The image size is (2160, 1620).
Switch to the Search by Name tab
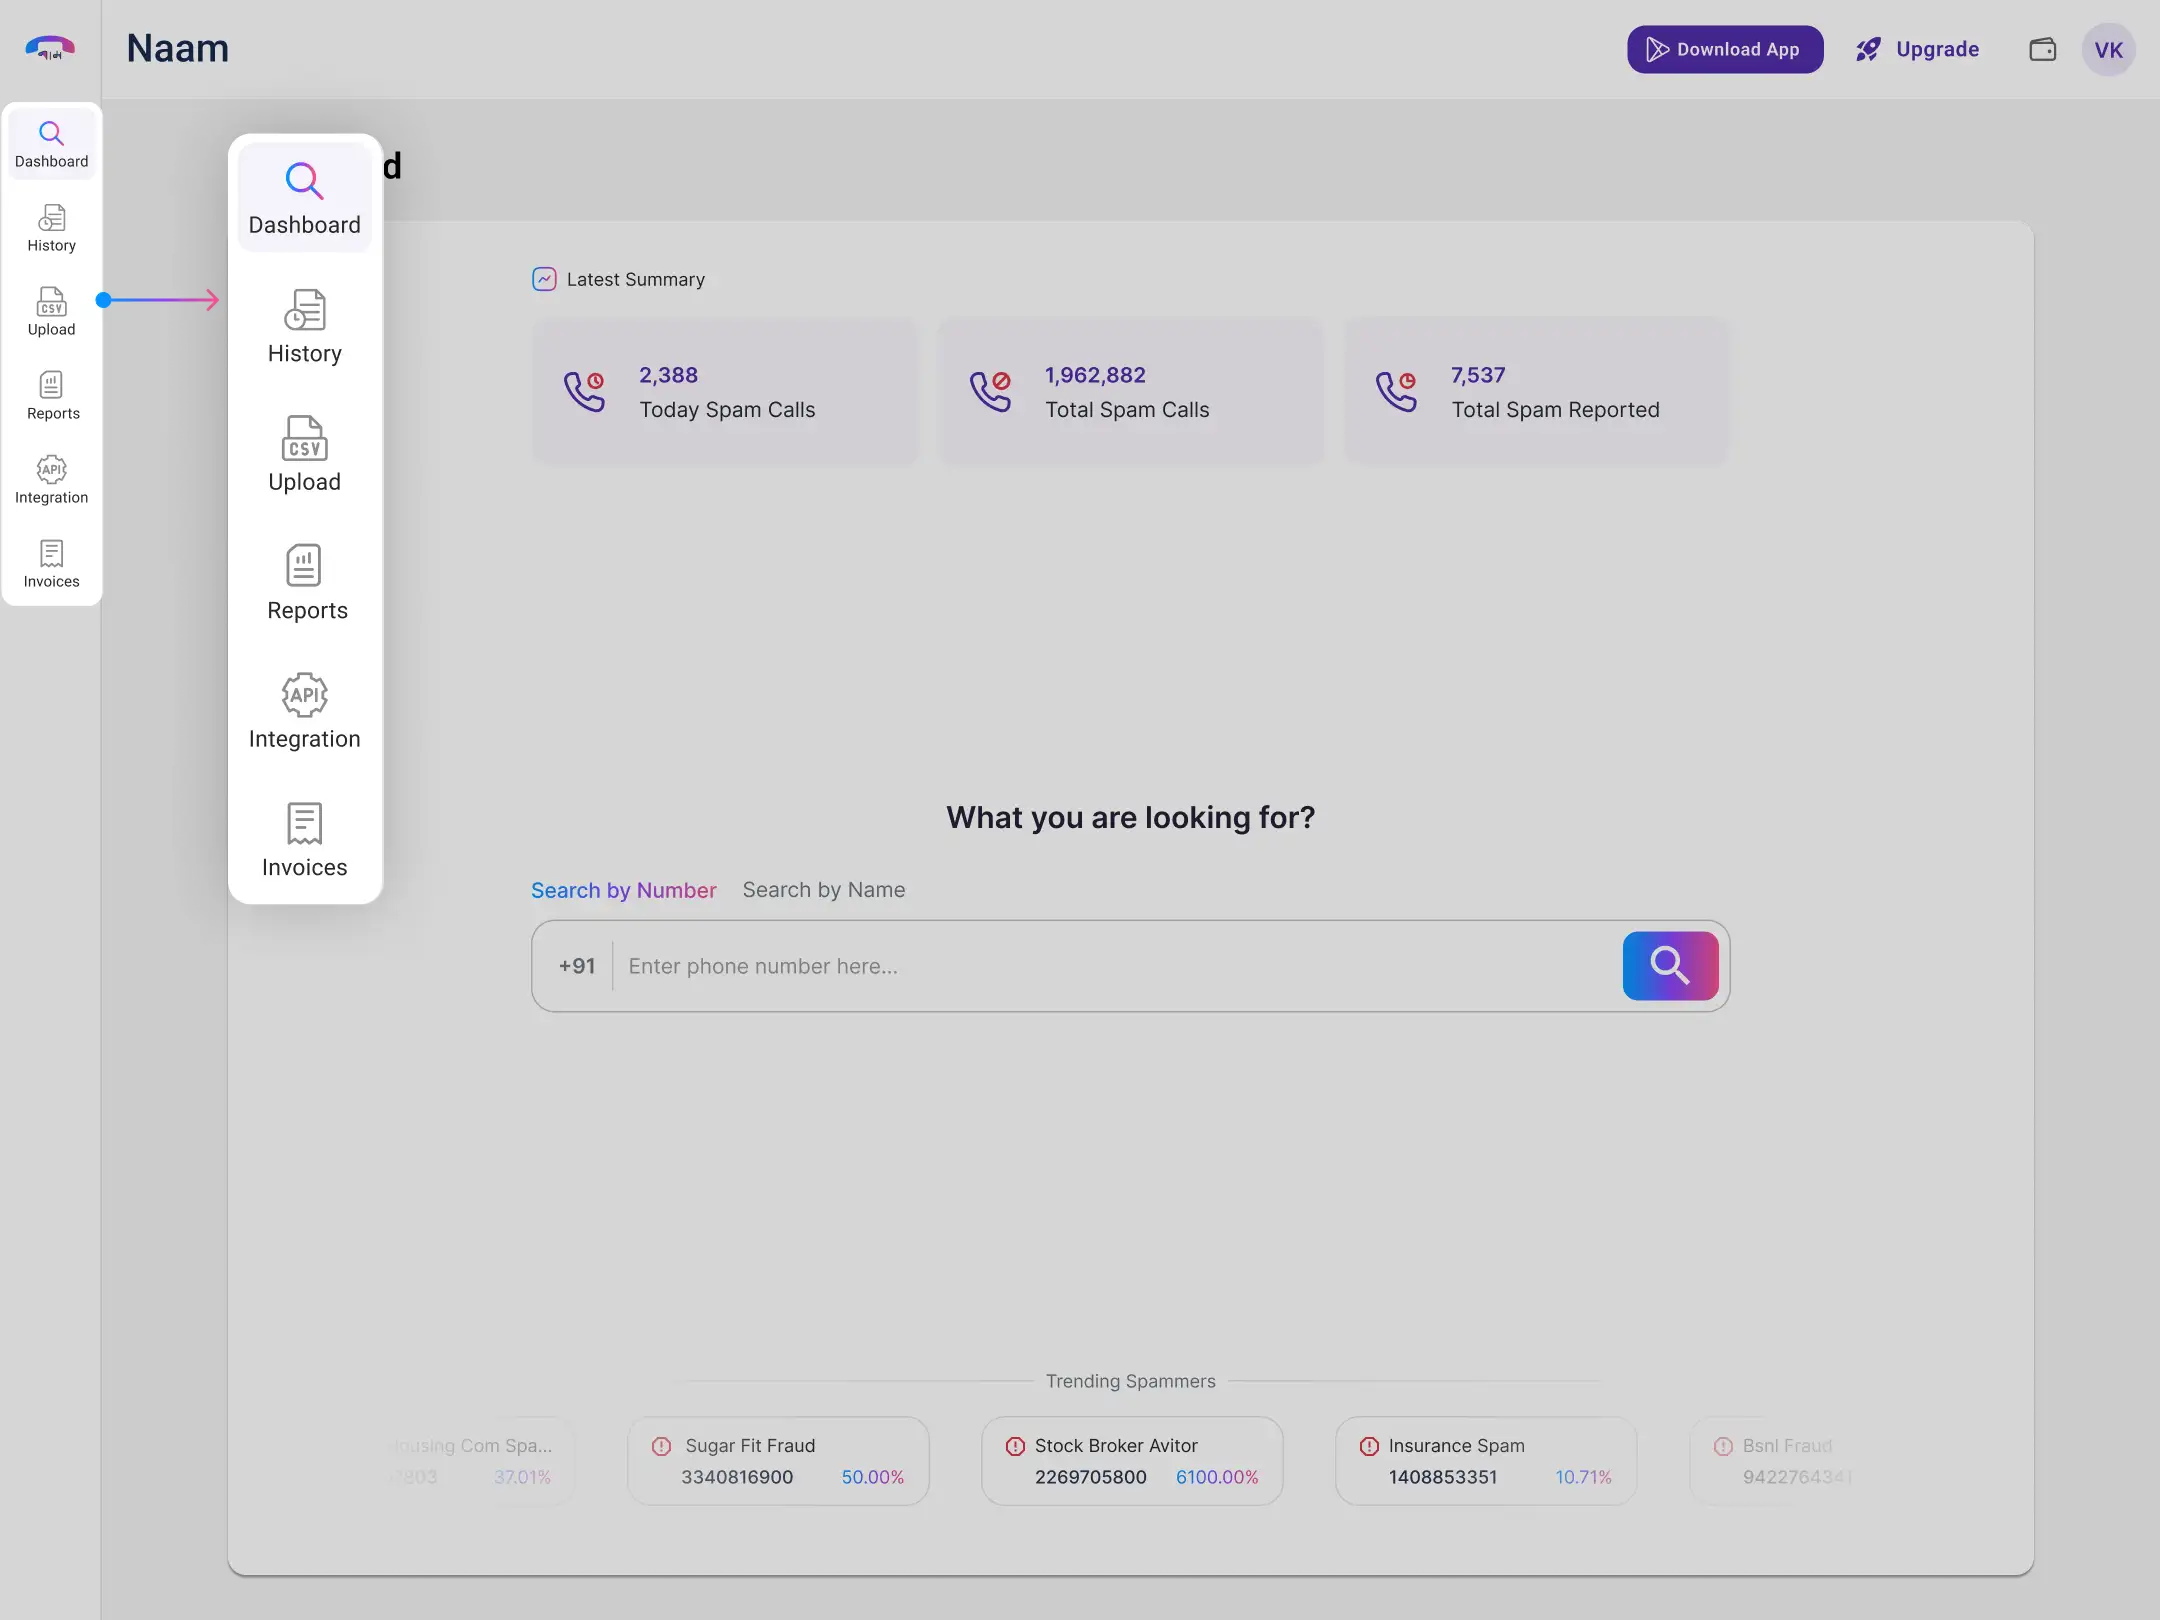[x=822, y=889]
